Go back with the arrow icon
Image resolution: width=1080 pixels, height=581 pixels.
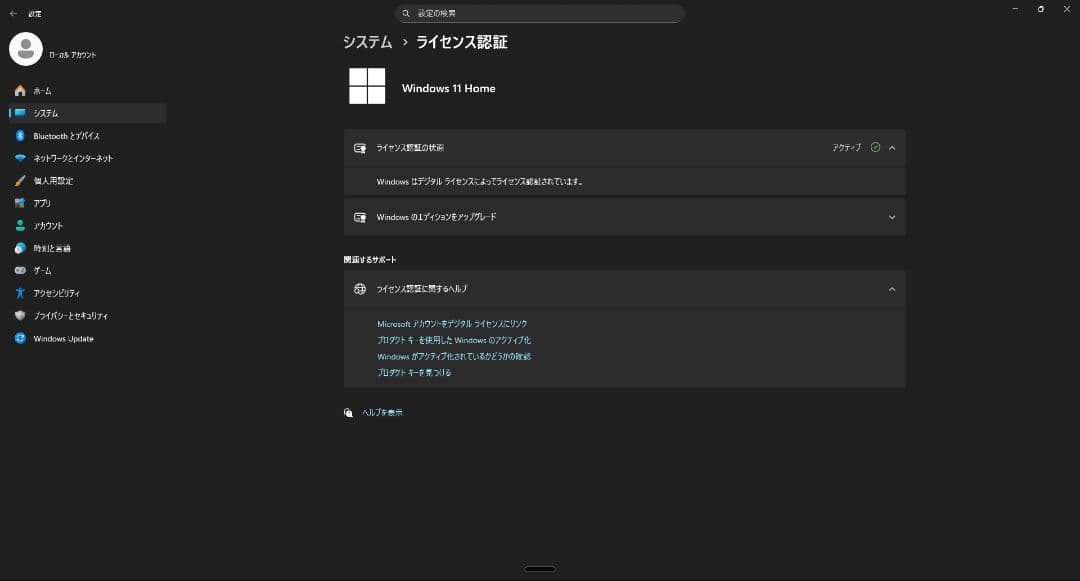click(x=13, y=13)
